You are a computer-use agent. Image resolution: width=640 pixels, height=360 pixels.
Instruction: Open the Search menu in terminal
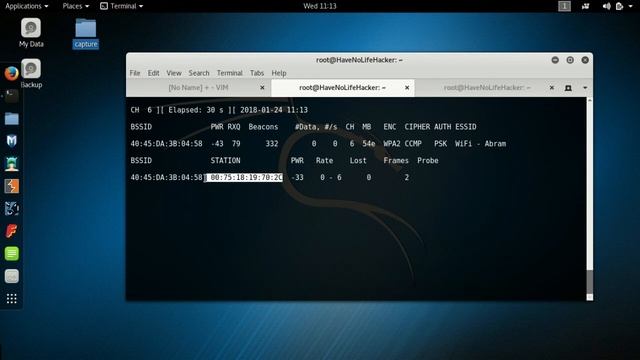tap(199, 73)
